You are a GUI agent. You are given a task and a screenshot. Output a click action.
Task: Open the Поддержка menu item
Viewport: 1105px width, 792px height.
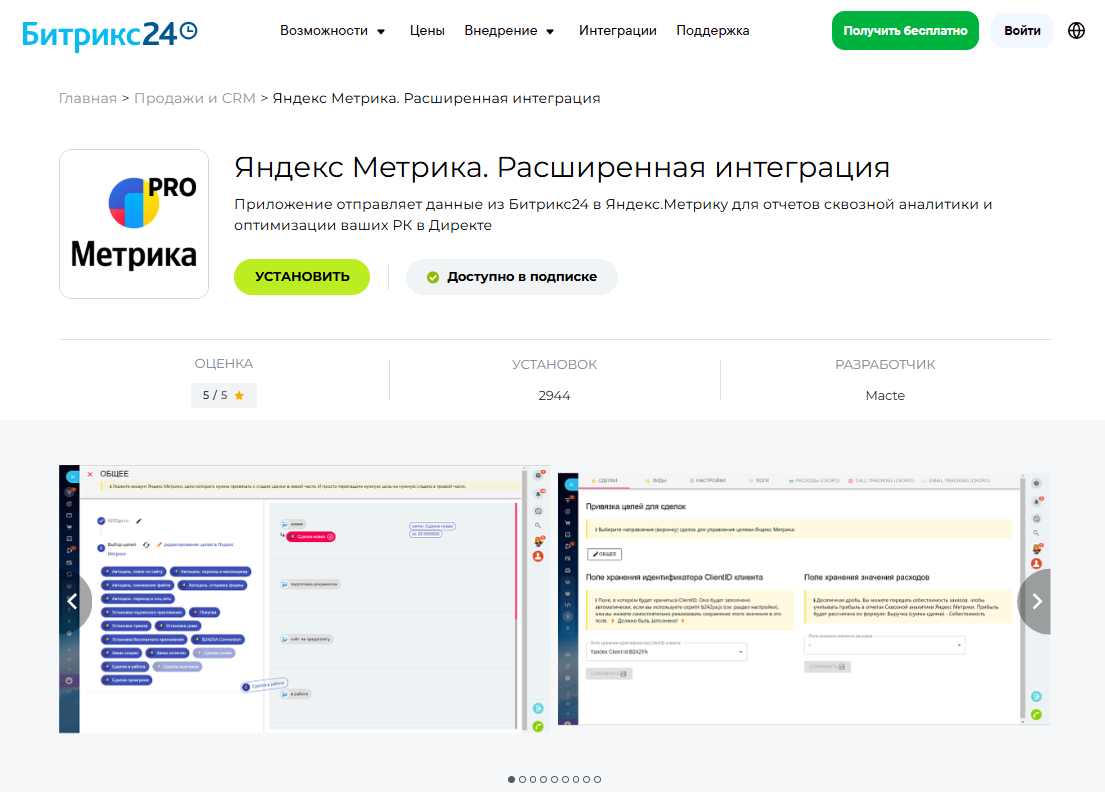coord(712,30)
